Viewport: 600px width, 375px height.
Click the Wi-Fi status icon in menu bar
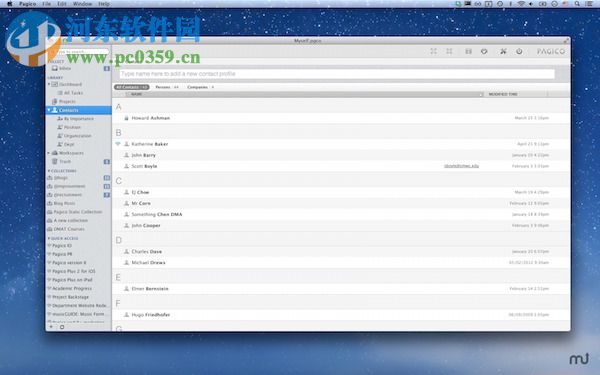coord(521,4)
